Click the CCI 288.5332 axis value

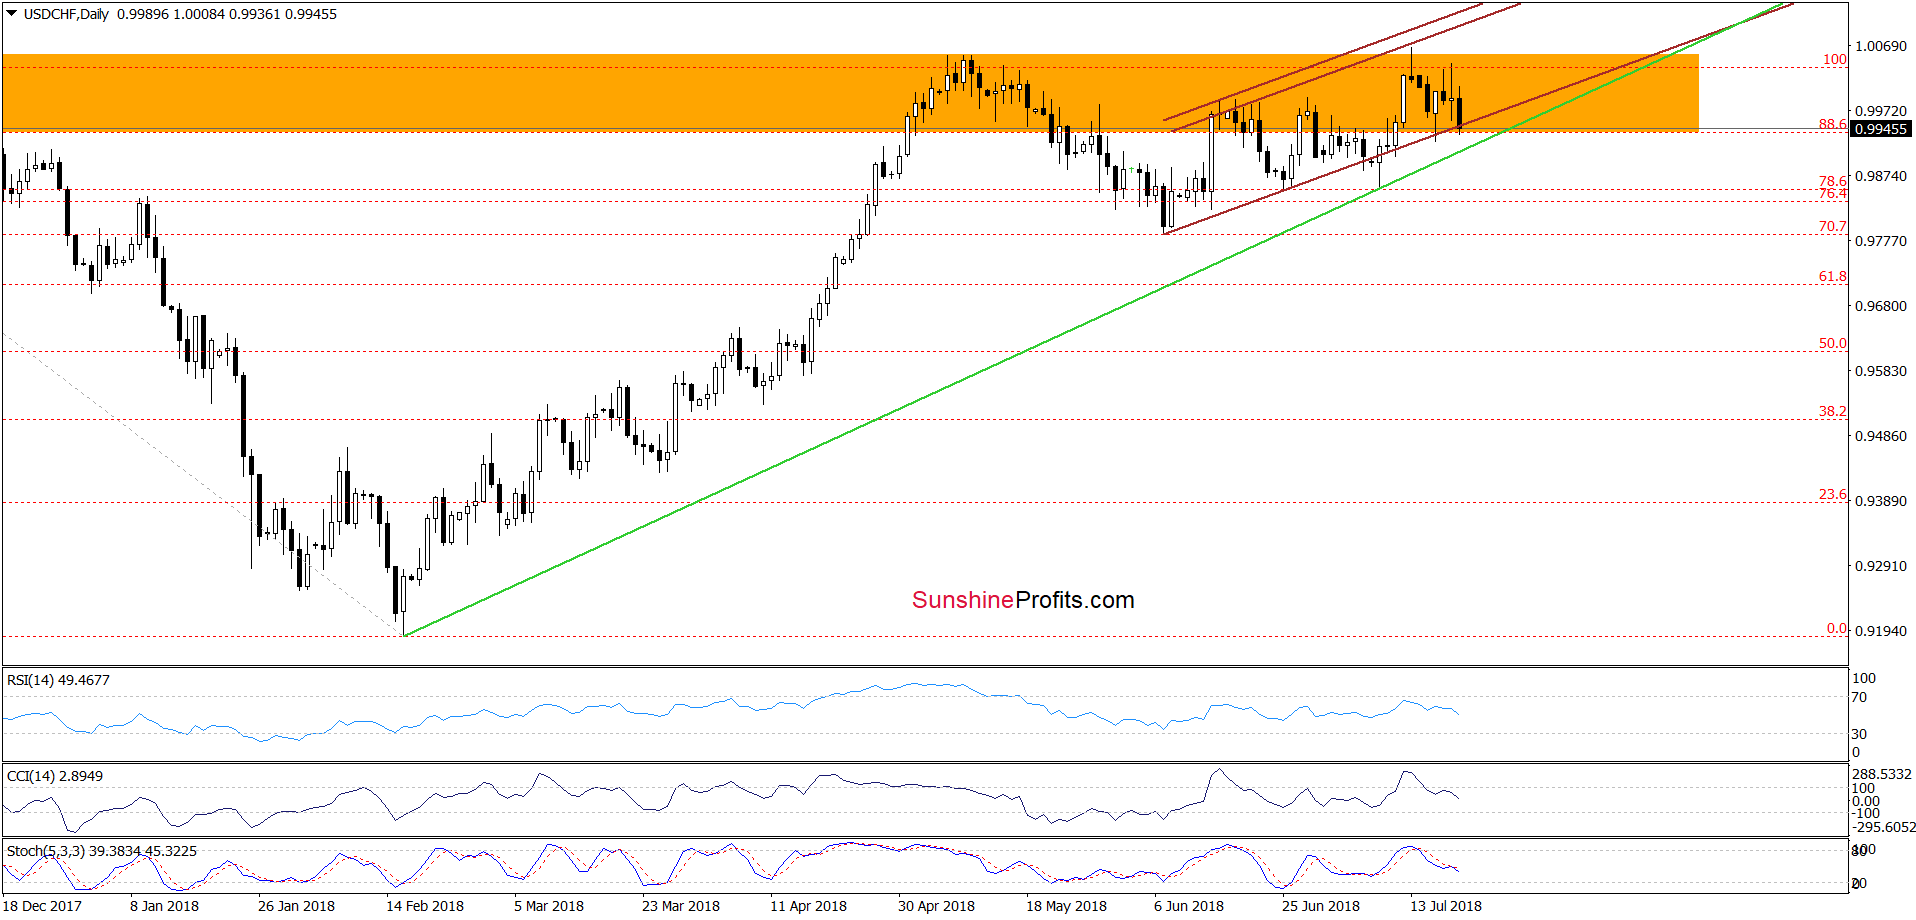point(1881,774)
